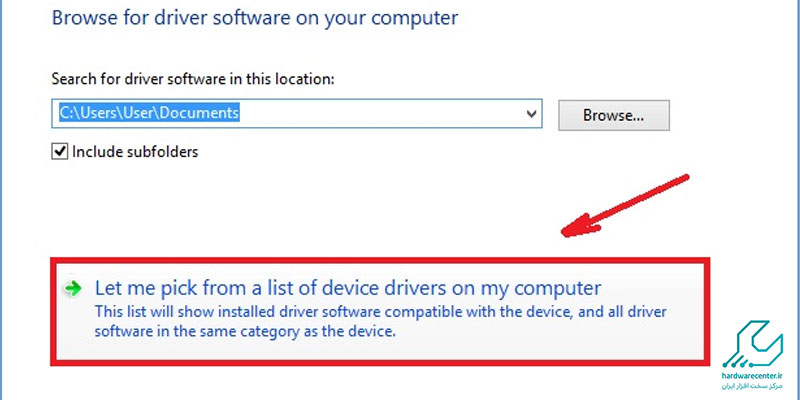Click the highlighted C:\Users\User\Documents path text
This screenshot has width=800, height=400.
149,113
